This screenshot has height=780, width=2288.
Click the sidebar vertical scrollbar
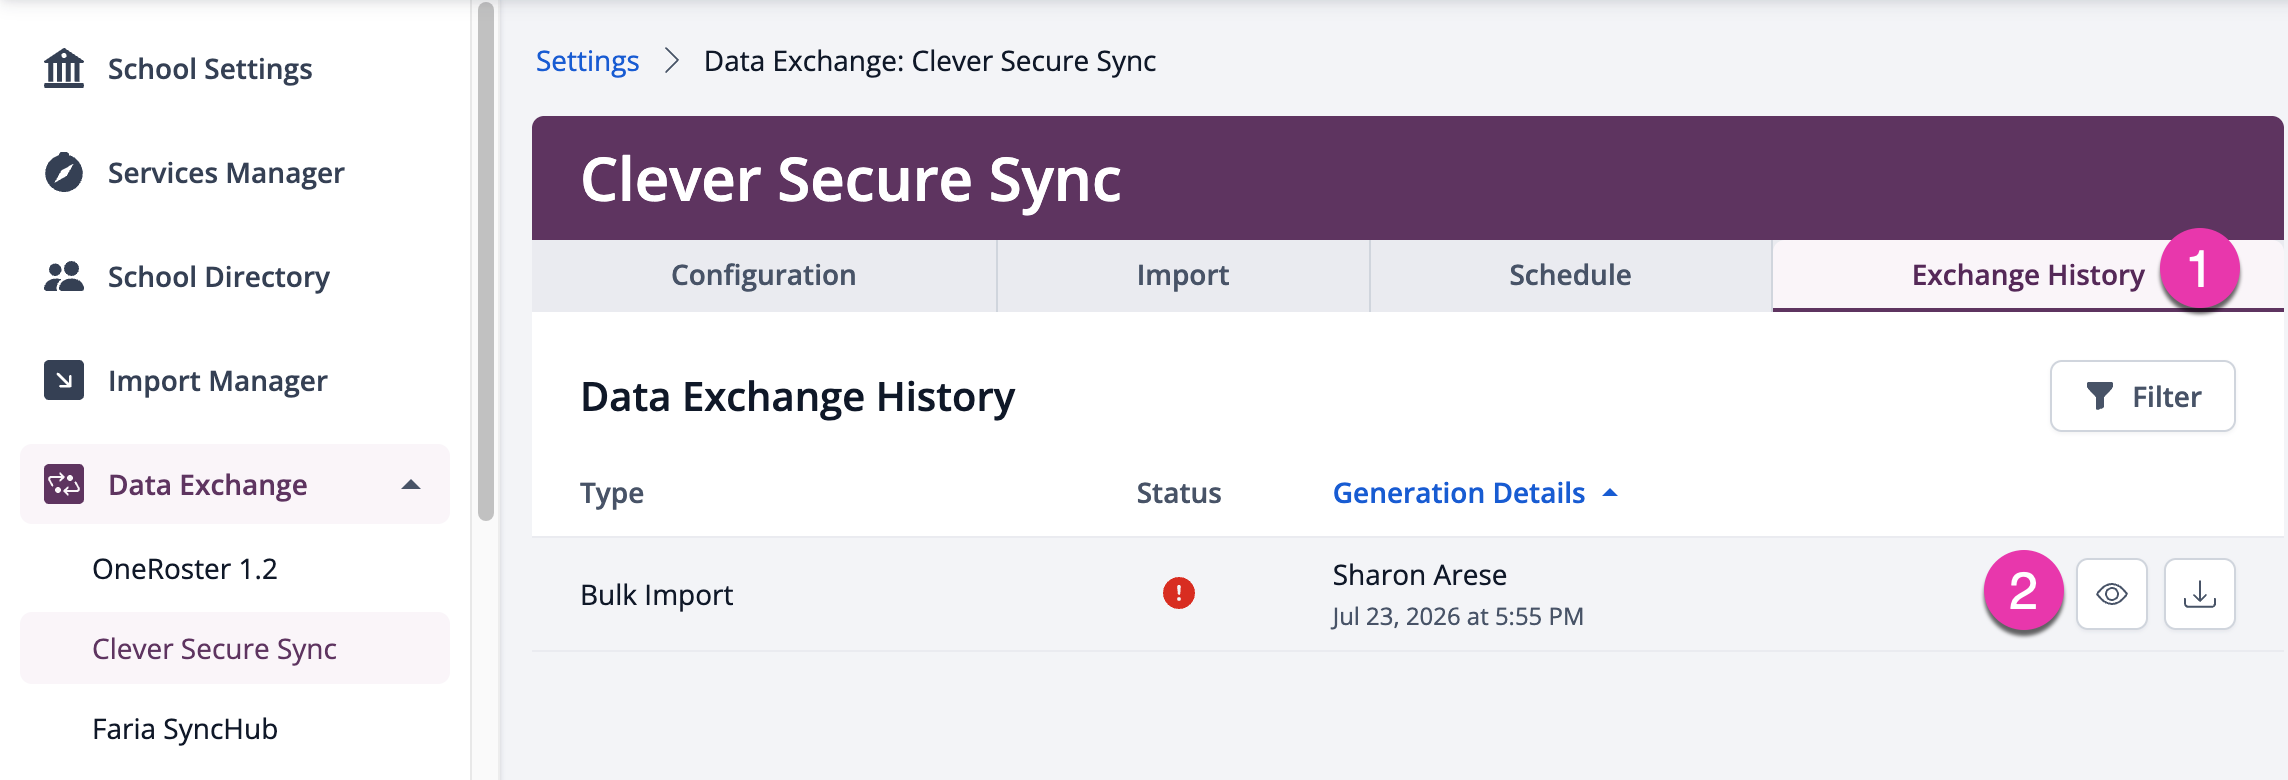[x=486, y=262]
